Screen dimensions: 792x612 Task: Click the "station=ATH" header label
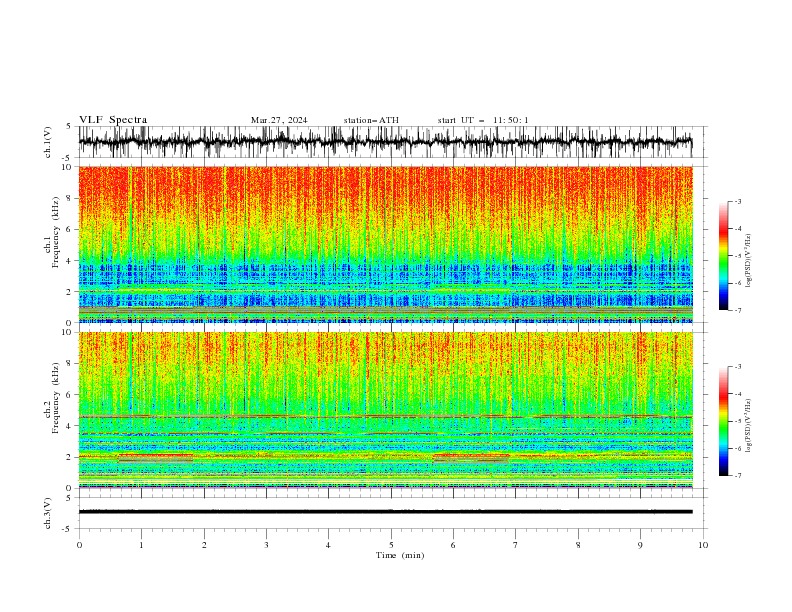(371, 120)
